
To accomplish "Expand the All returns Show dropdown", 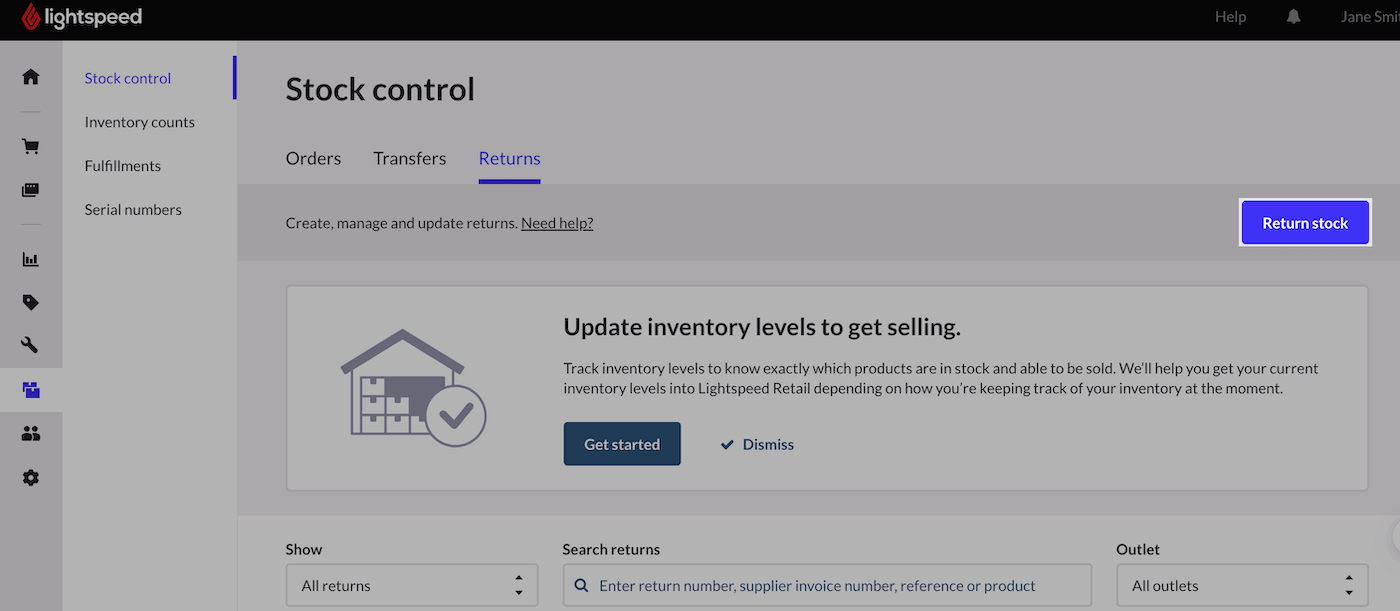I will pyautogui.click(x=412, y=586).
